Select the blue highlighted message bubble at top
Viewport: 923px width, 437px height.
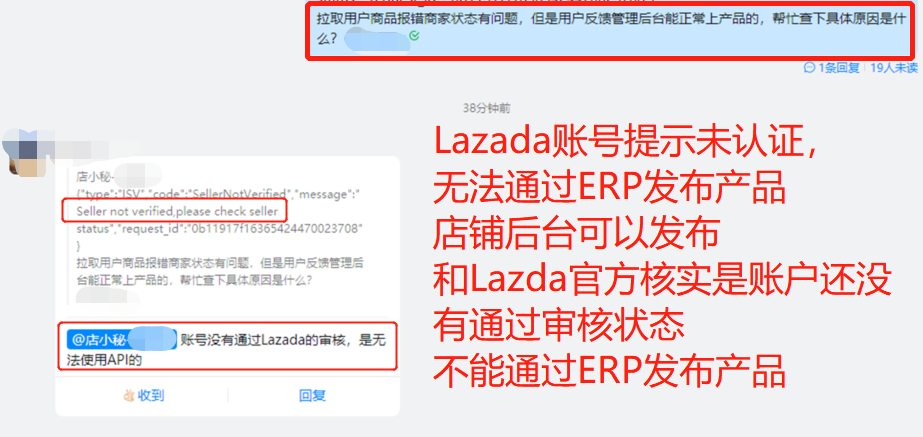pyautogui.click(x=612, y=31)
